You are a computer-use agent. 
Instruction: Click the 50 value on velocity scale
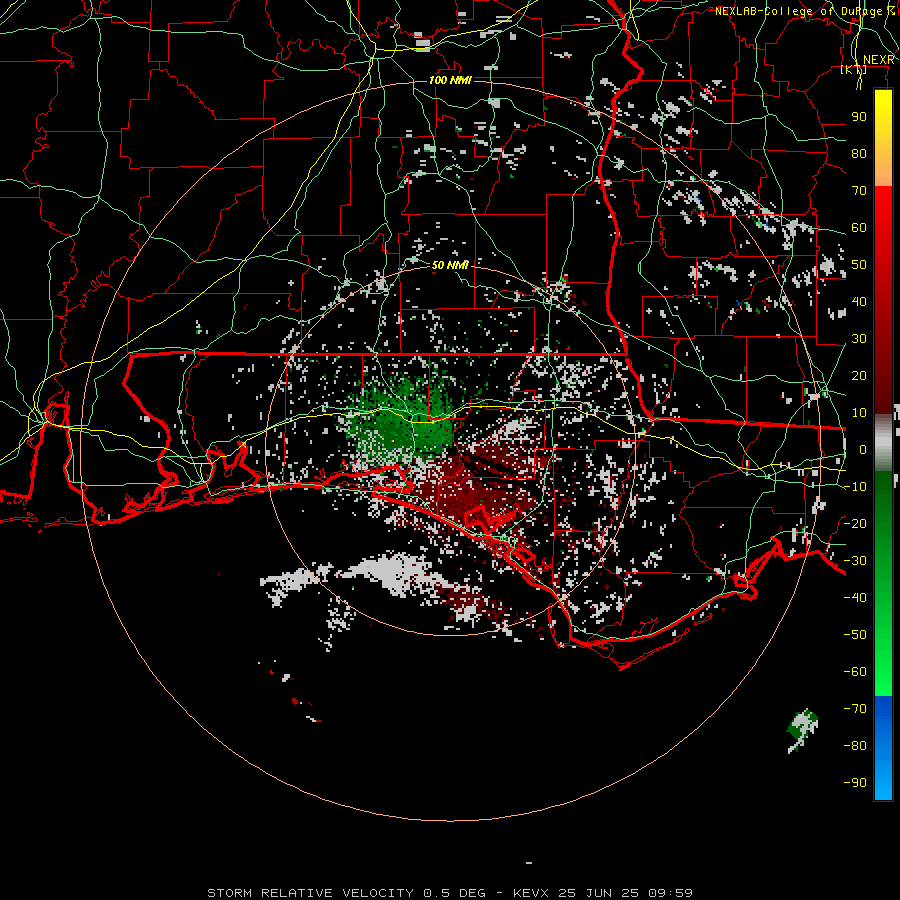point(859,265)
